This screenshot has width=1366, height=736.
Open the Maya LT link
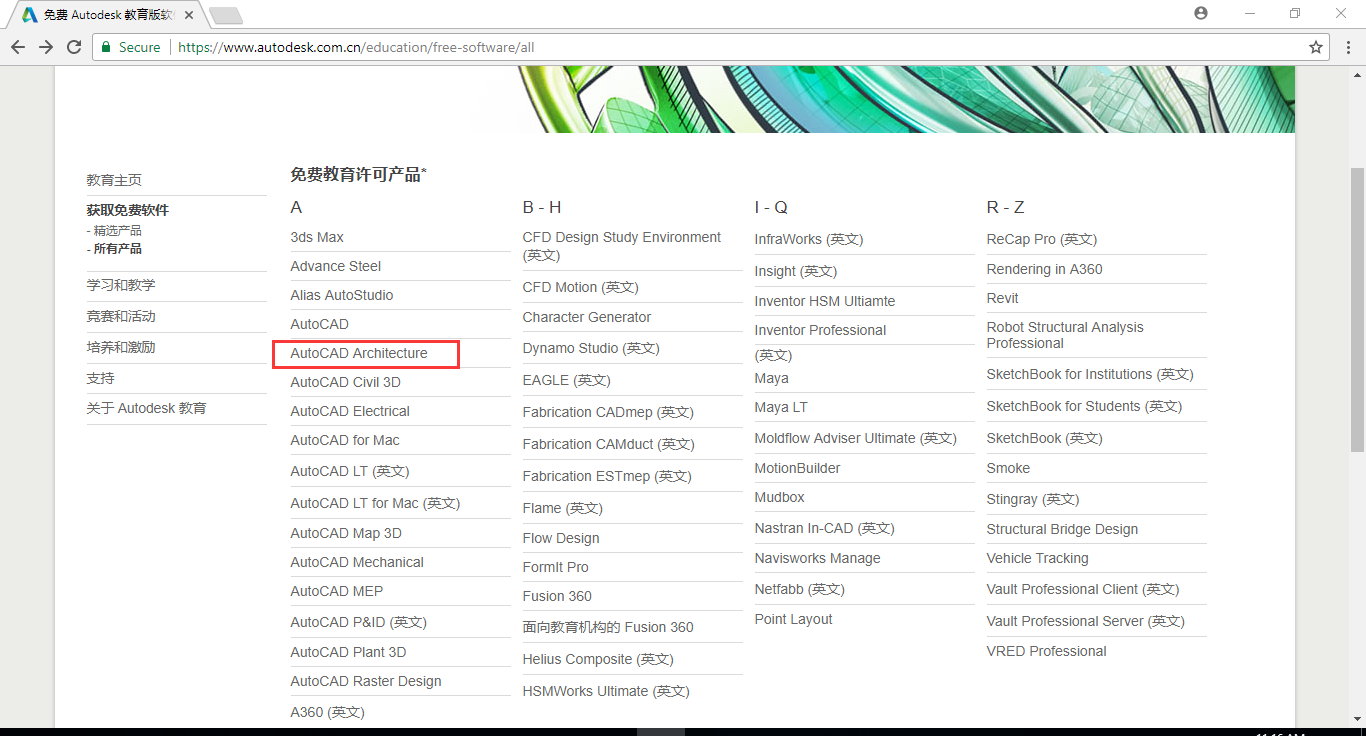[x=781, y=407]
